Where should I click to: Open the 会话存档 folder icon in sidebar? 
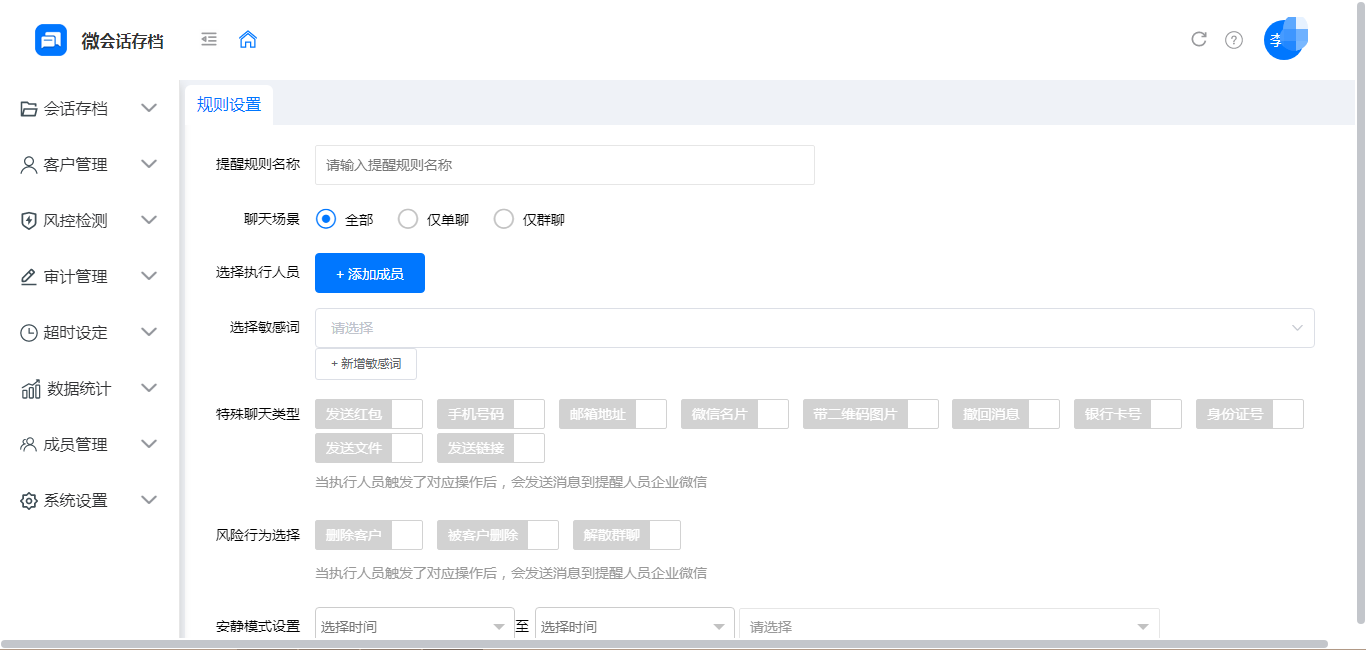[x=27, y=108]
